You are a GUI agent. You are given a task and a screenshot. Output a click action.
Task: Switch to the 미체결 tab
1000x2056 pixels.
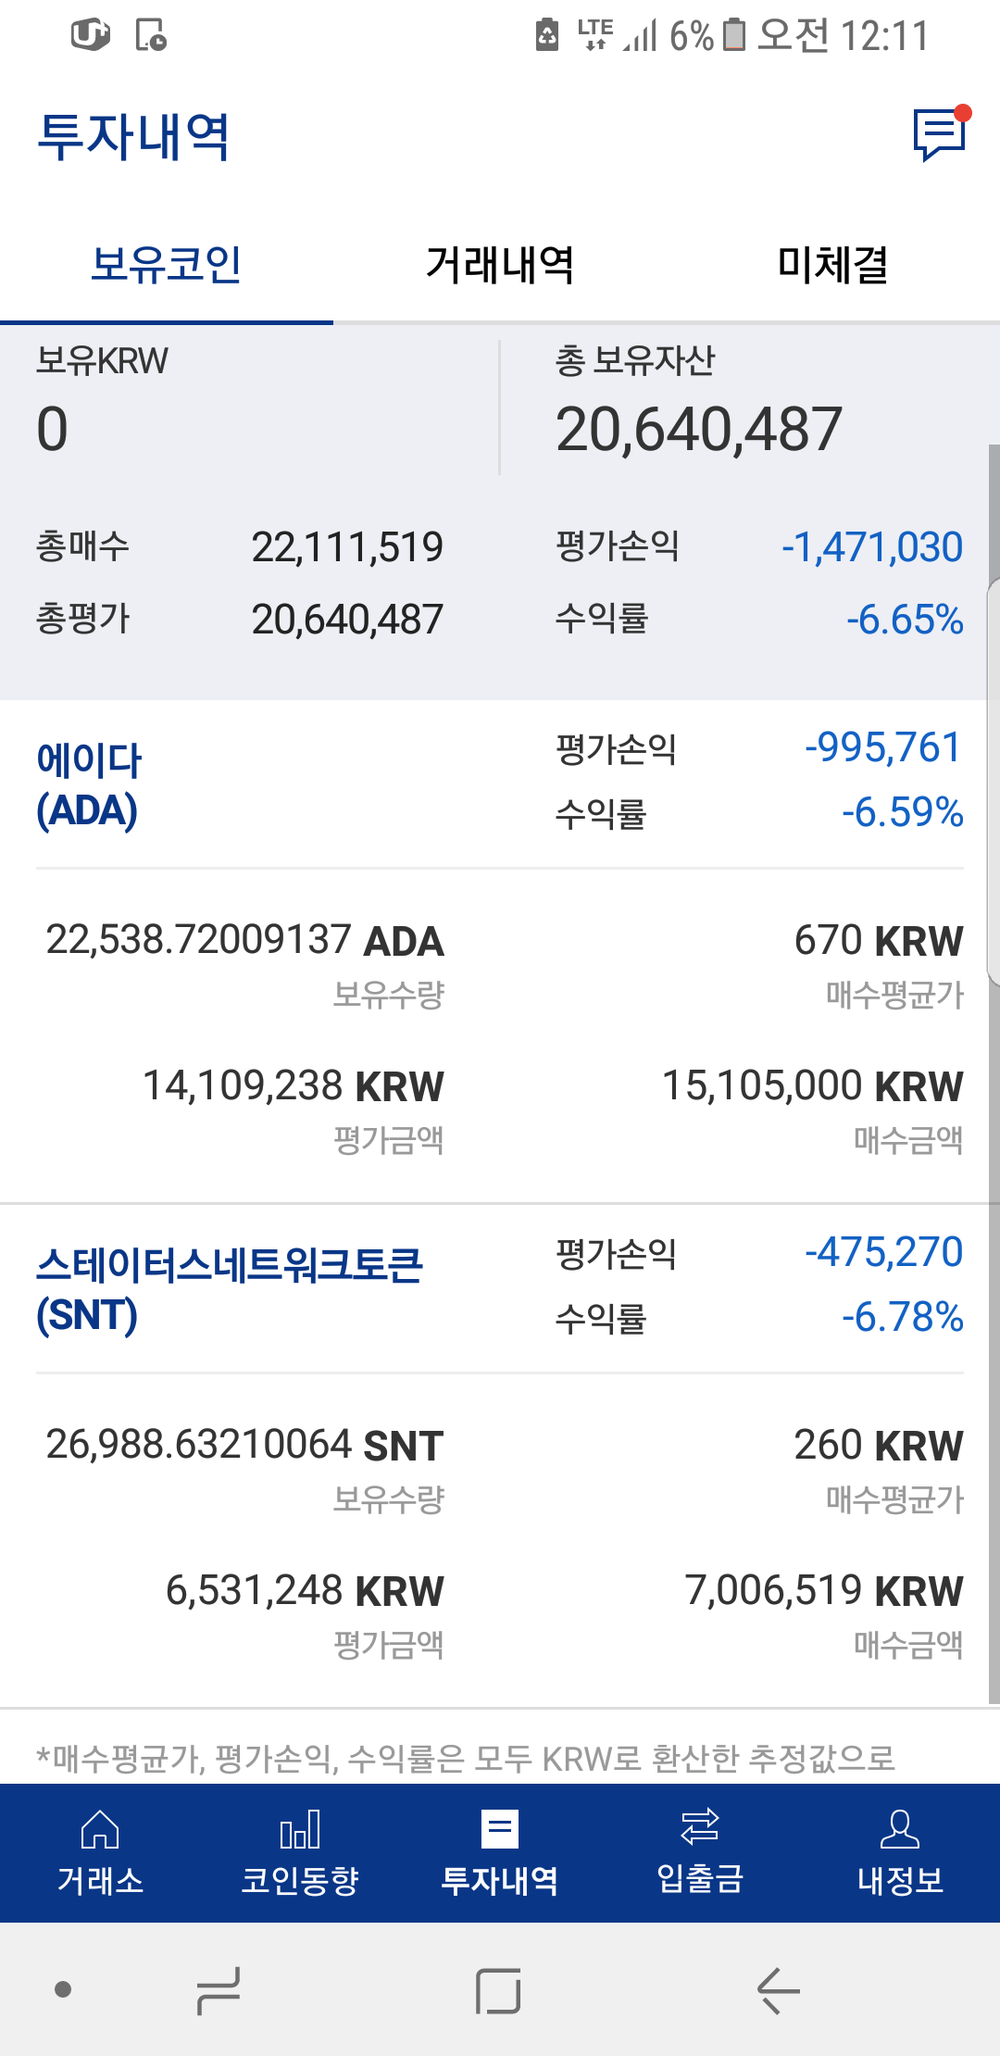point(833,265)
